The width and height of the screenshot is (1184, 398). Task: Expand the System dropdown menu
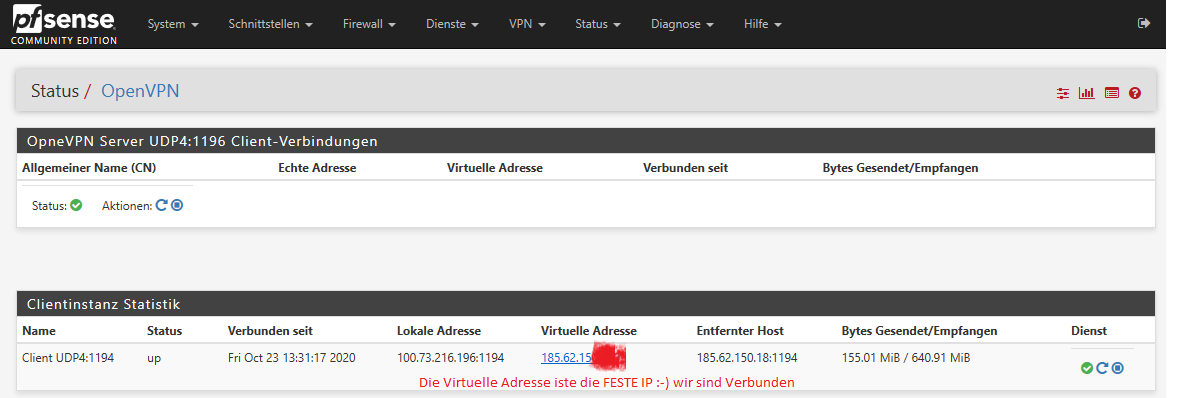point(173,24)
